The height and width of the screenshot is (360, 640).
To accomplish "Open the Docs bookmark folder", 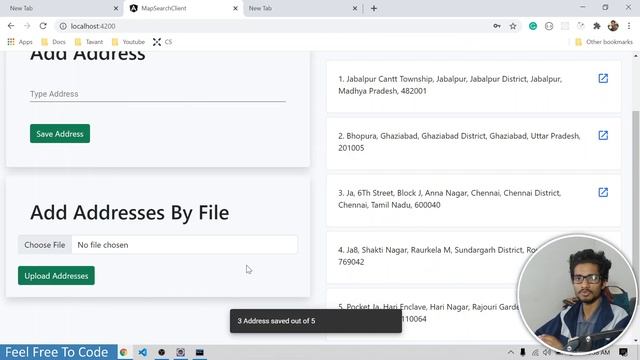I will point(53,42).
